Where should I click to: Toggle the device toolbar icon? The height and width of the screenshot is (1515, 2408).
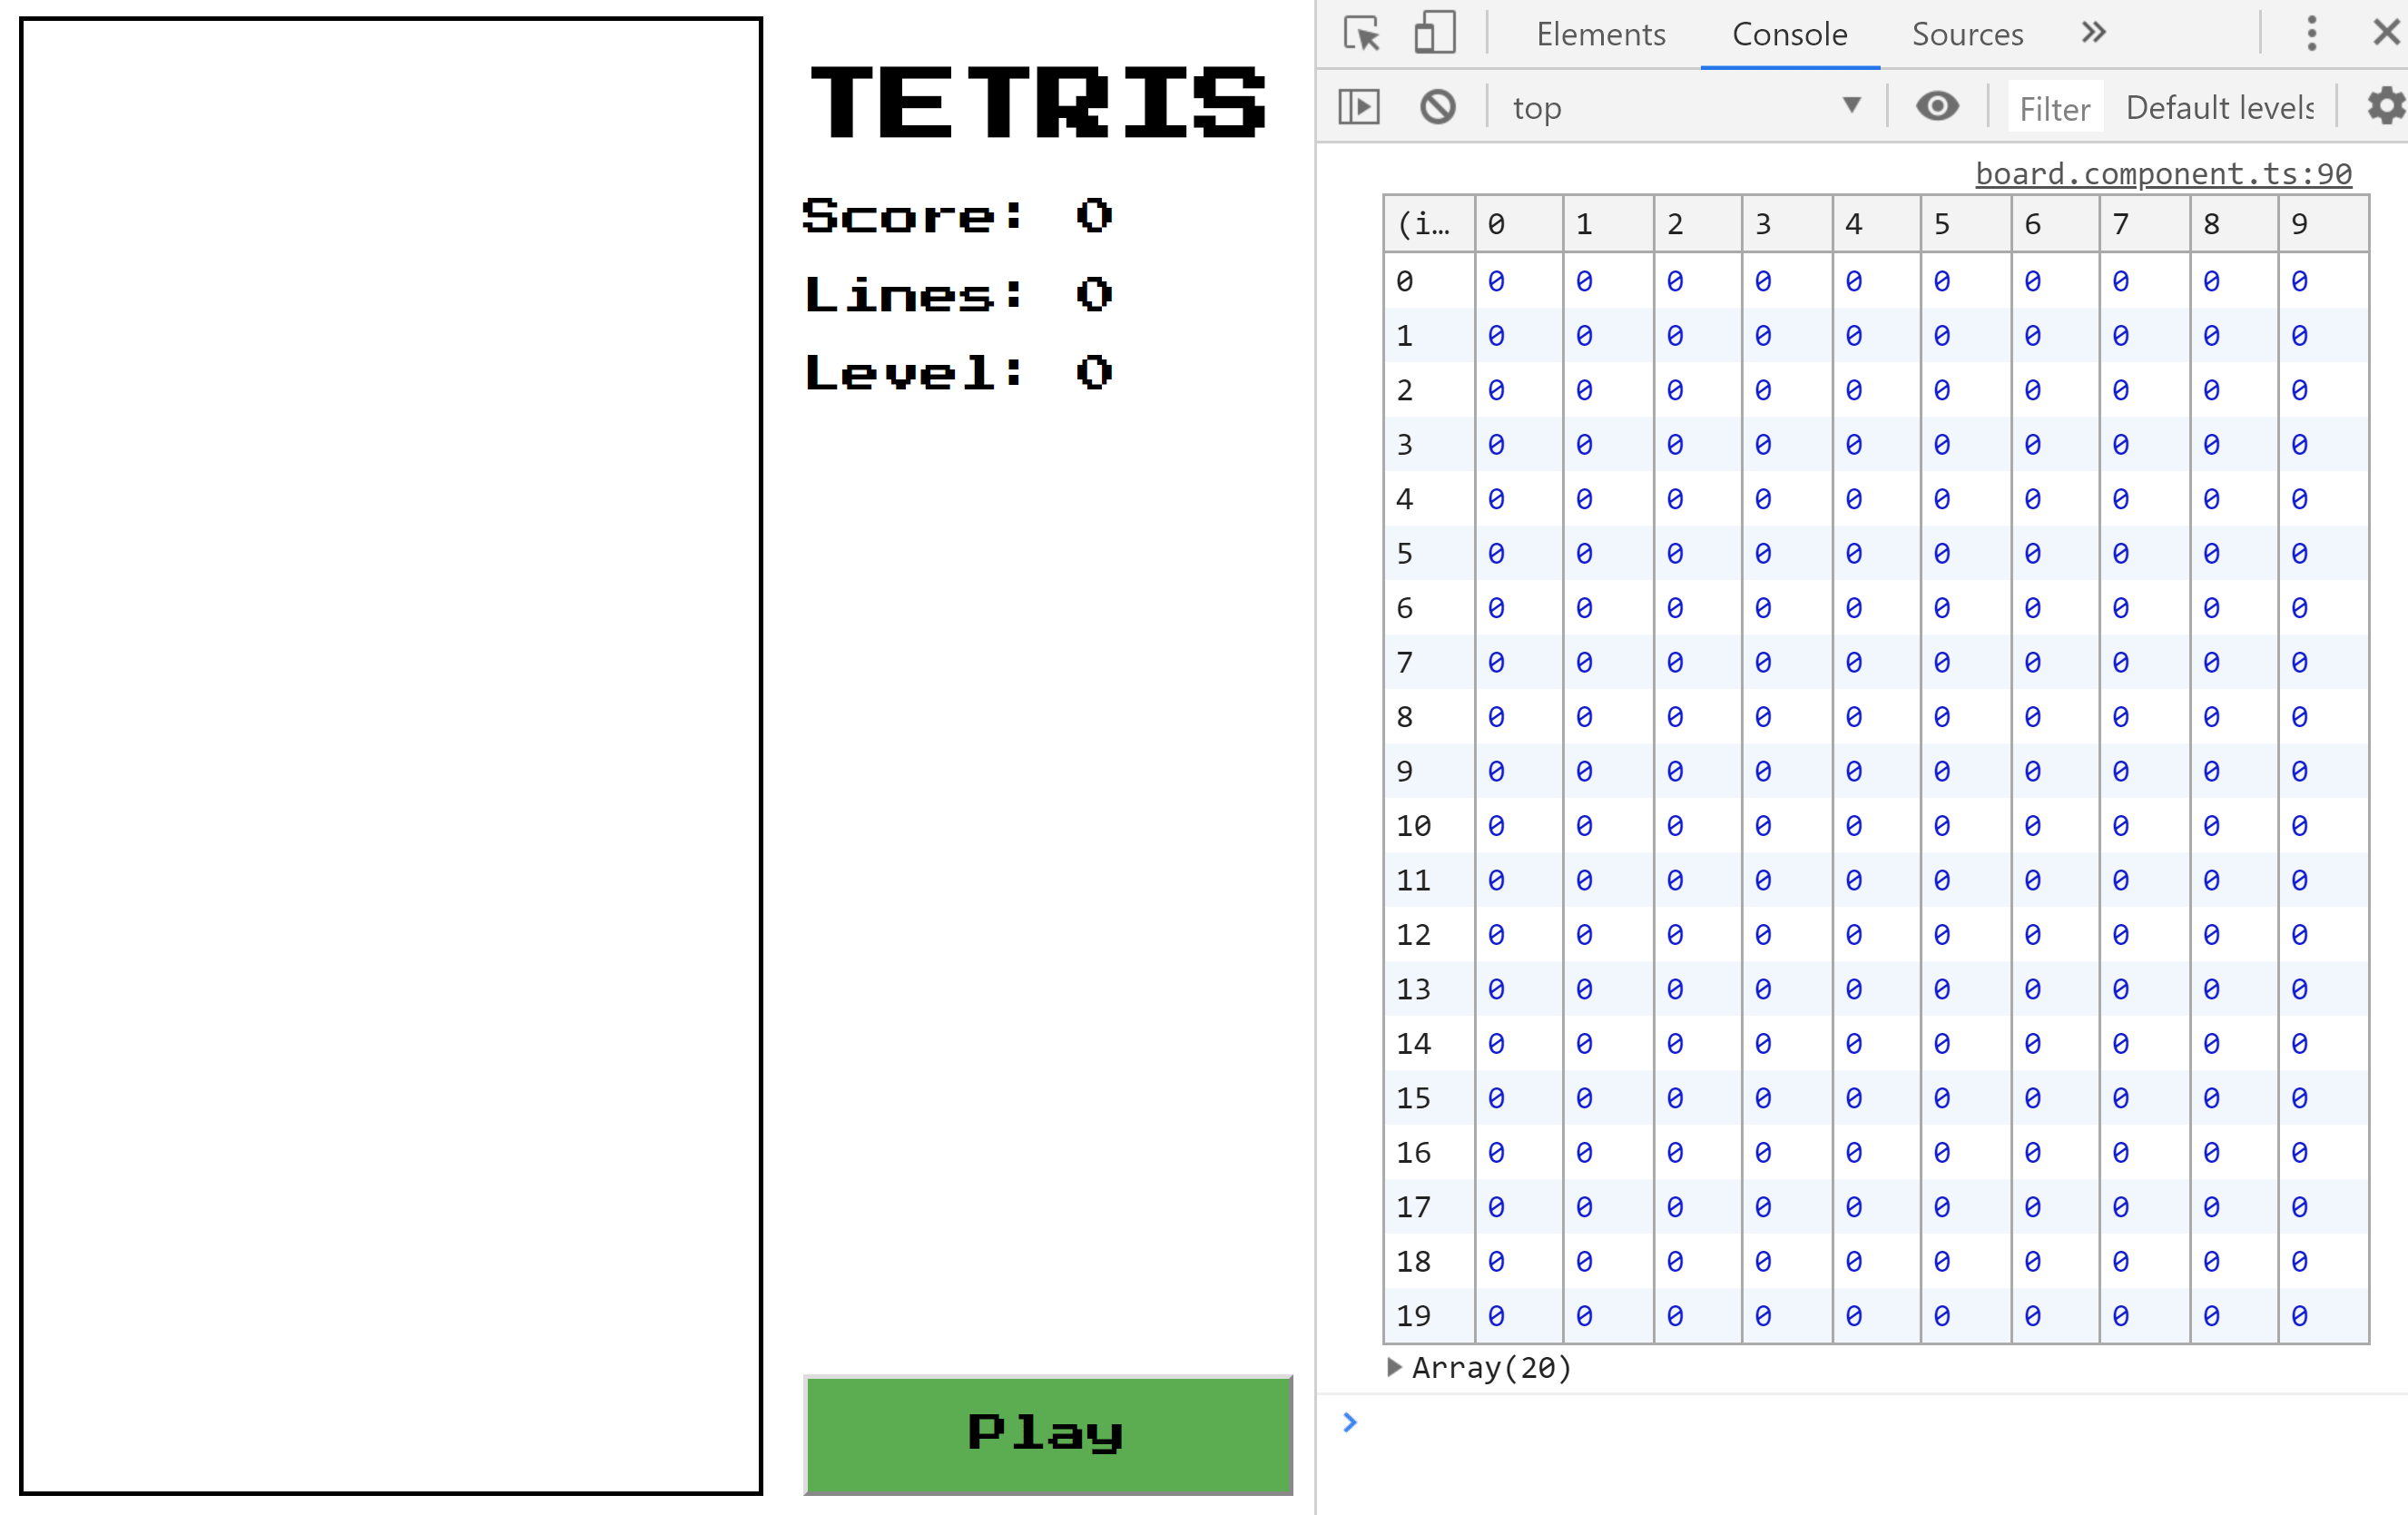point(1434,33)
